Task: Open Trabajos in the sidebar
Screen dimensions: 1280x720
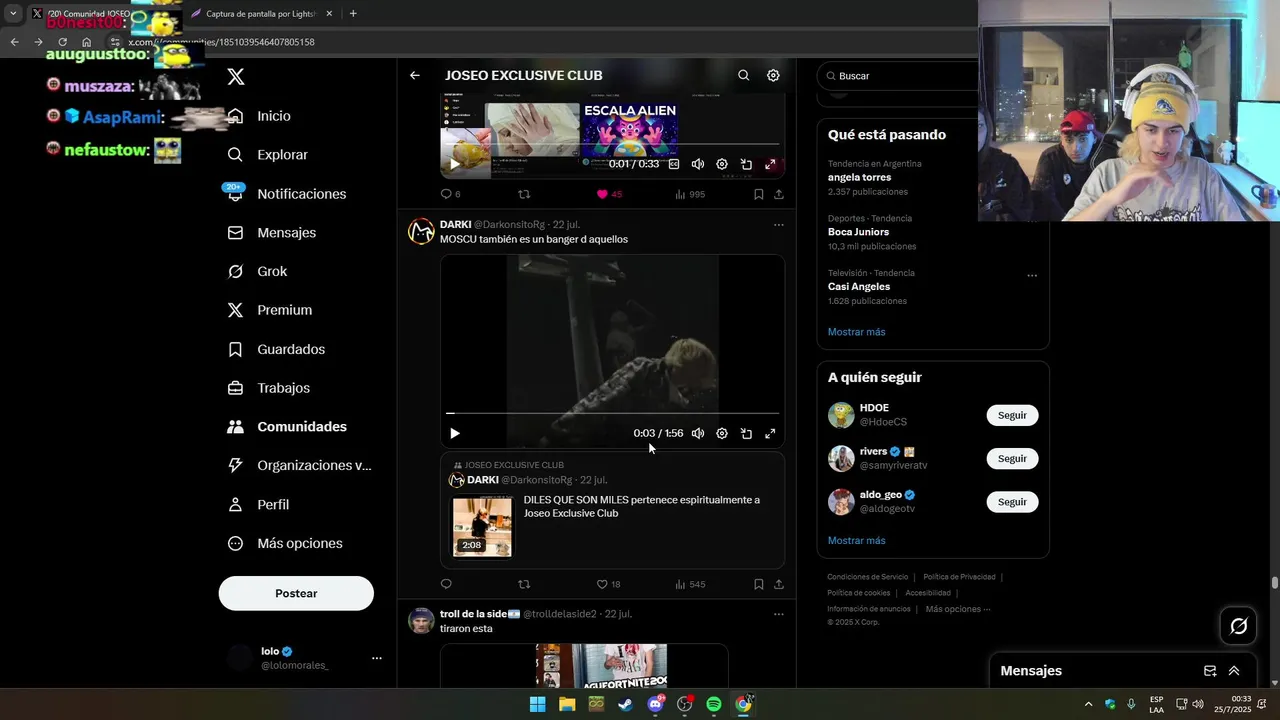Action: [x=269, y=388]
